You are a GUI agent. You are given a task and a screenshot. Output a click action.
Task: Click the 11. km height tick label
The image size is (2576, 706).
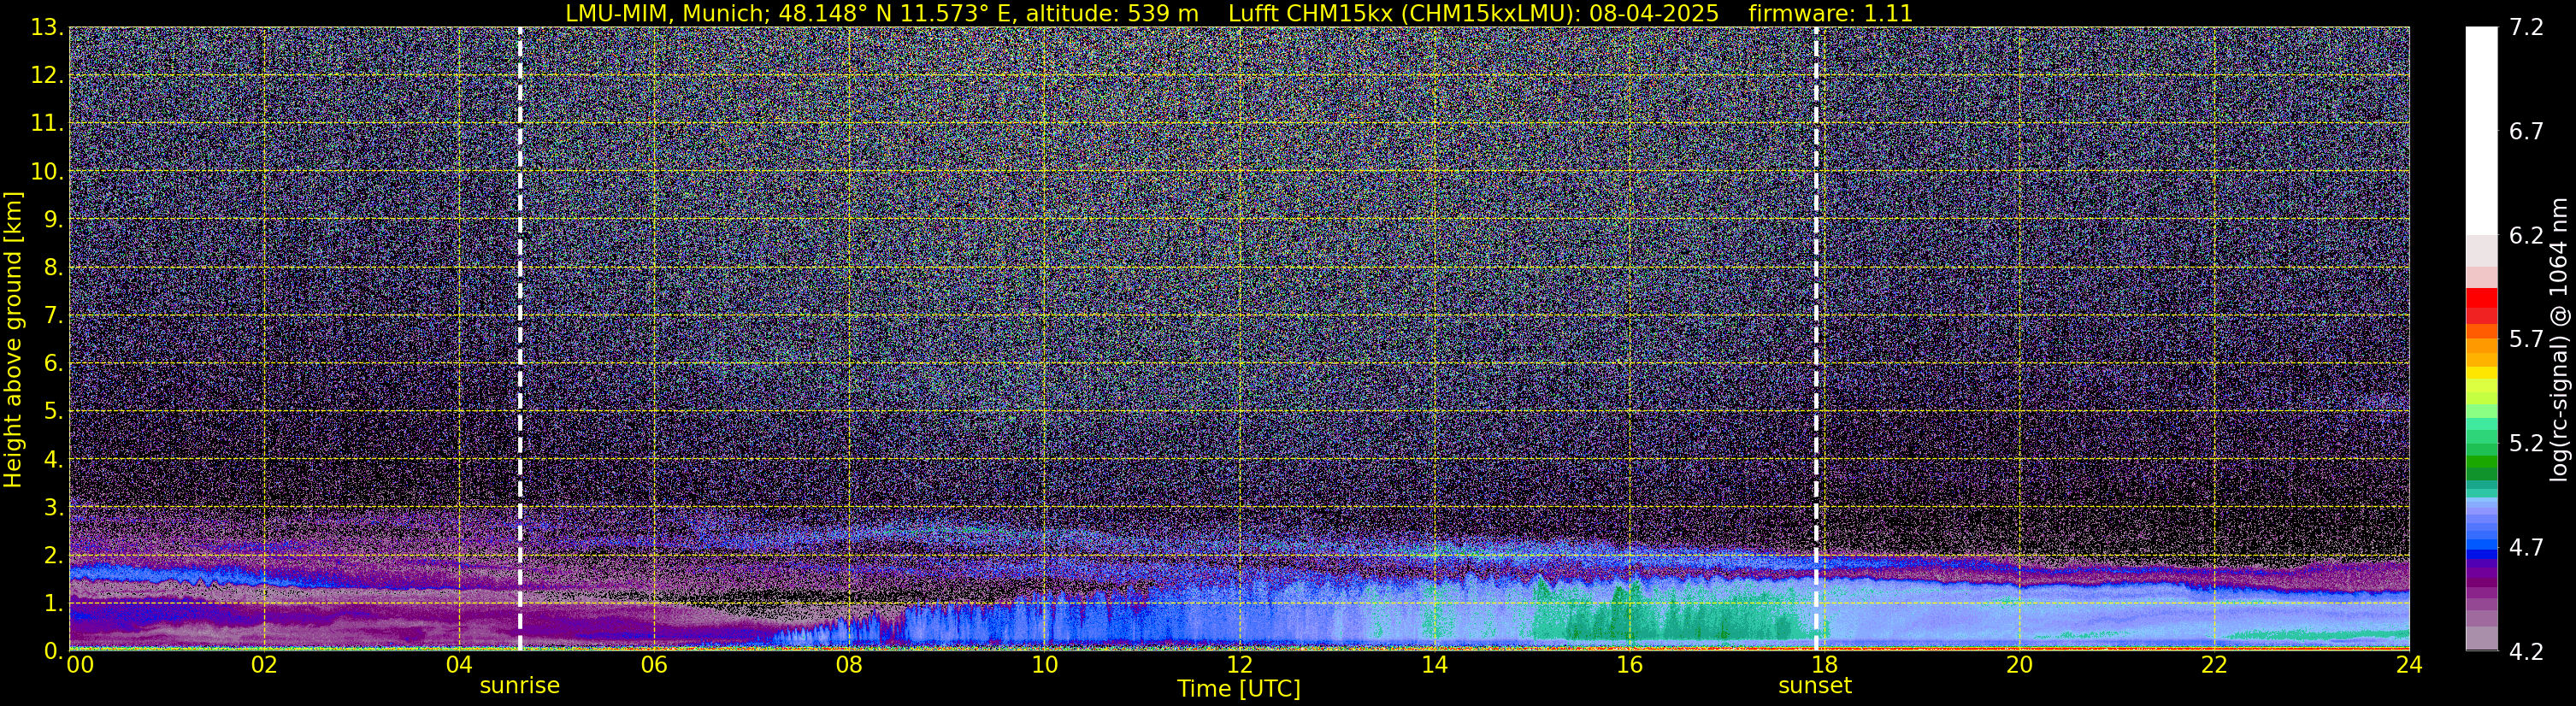pyautogui.click(x=47, y=123)
